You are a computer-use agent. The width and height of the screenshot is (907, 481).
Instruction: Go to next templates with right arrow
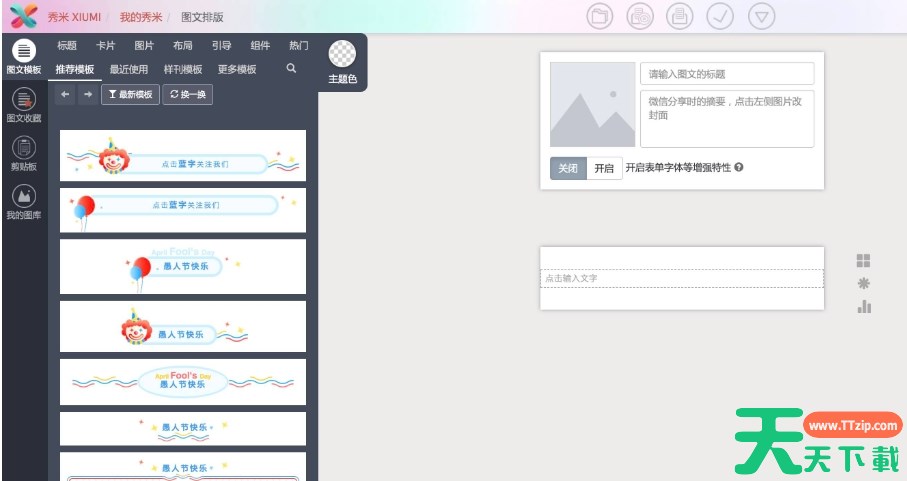coord(87,94)
